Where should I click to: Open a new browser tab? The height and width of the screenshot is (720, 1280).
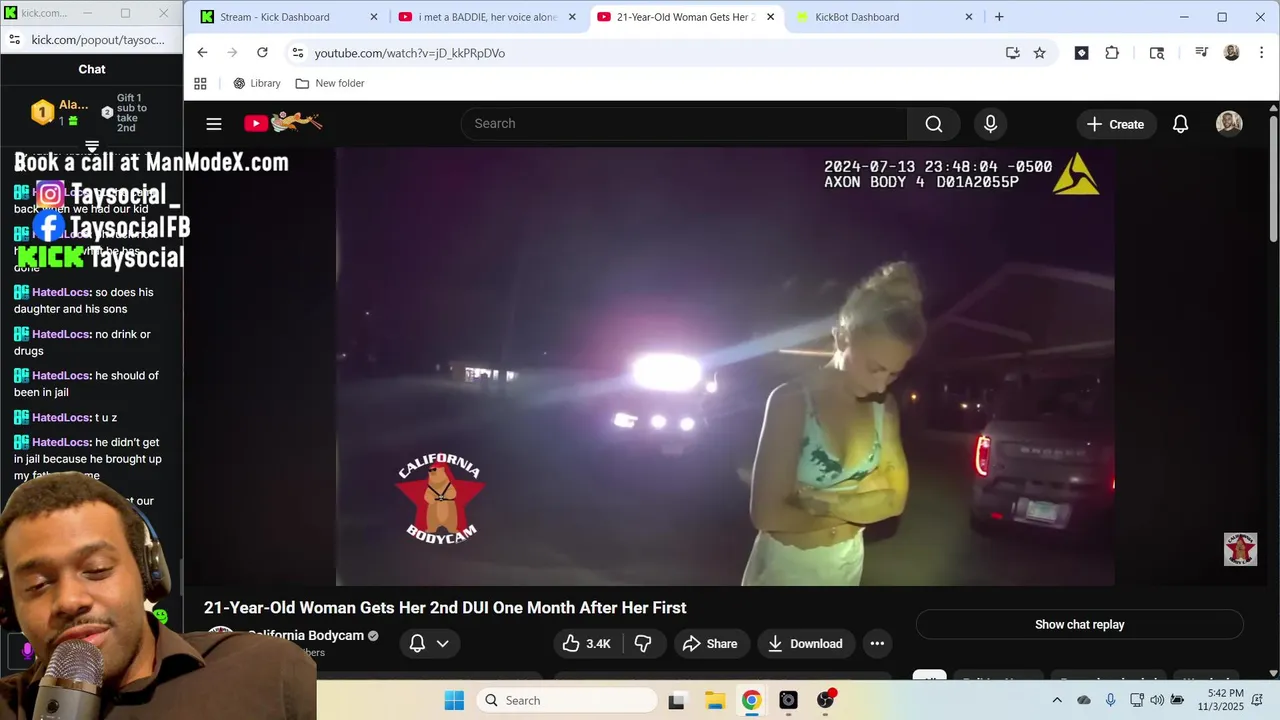click(x=999, y=17)
